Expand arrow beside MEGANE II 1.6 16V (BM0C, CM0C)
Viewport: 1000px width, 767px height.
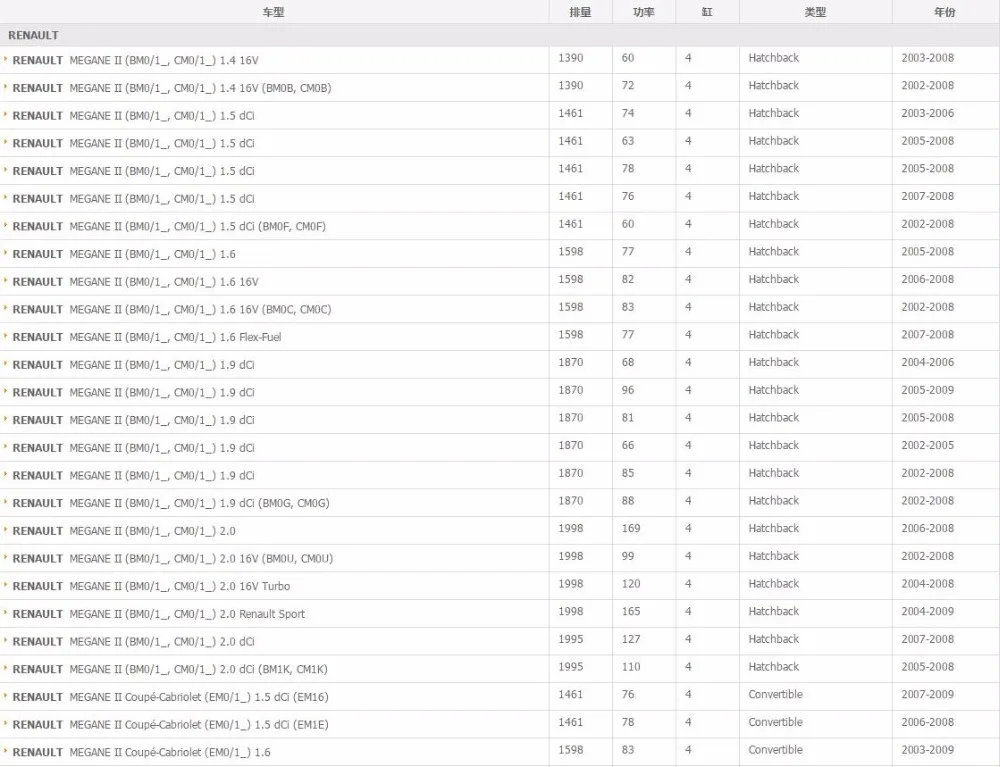pos(6,308)
